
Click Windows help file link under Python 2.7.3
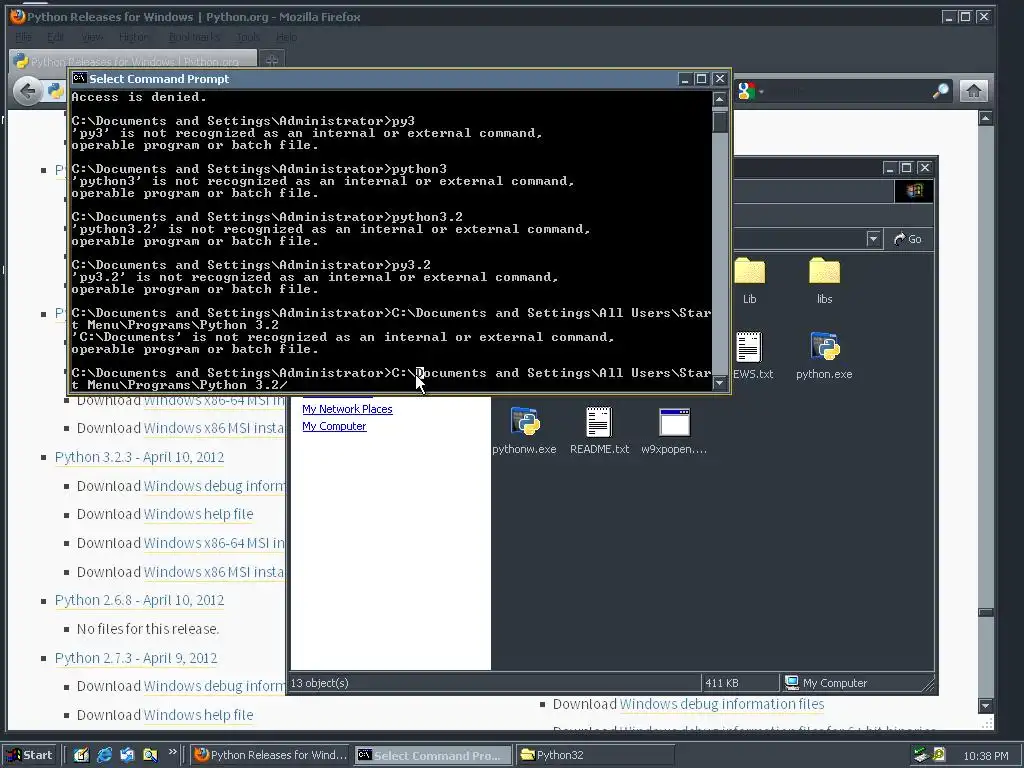[x=198, y=714]
